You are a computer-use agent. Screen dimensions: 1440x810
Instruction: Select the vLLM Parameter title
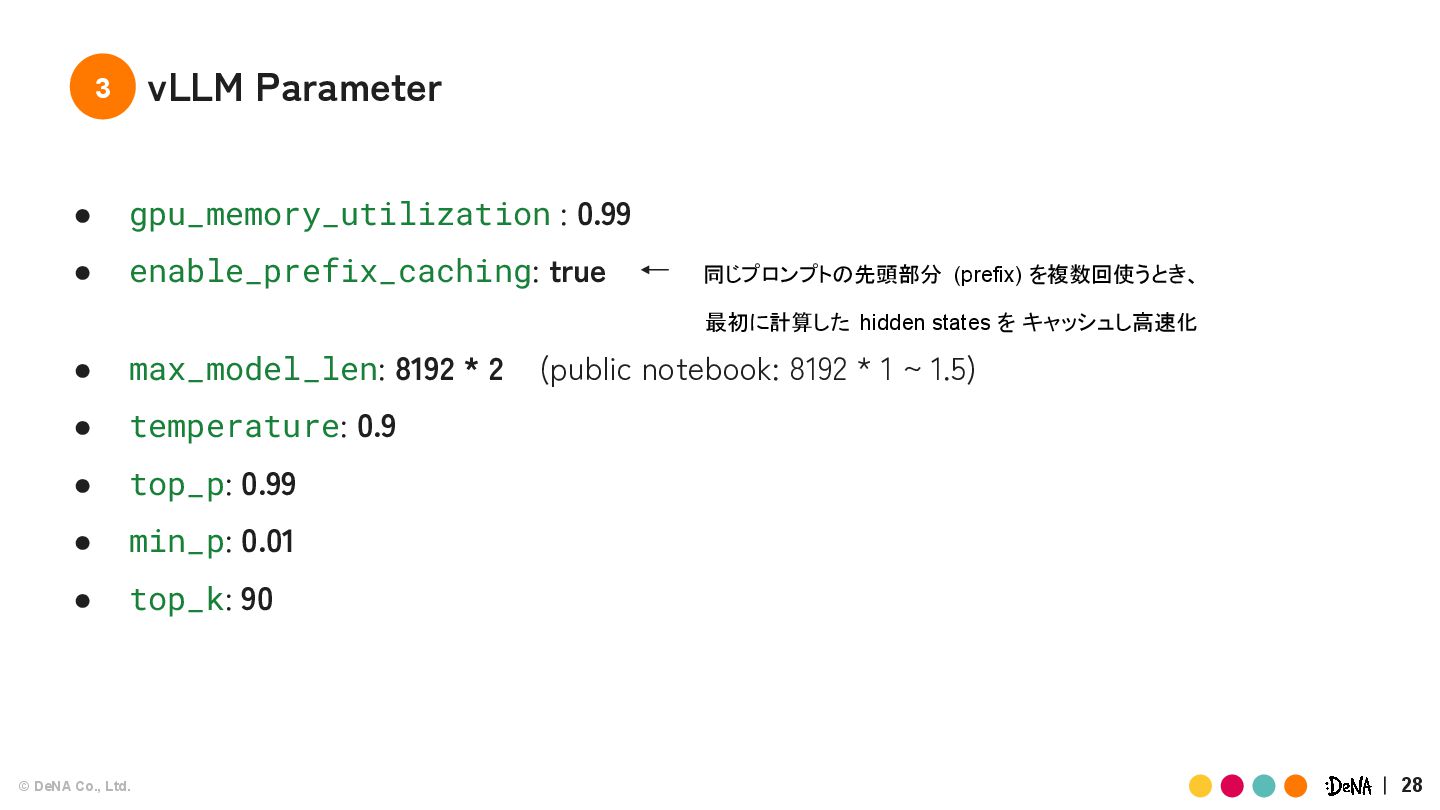(x=294, y=88)
